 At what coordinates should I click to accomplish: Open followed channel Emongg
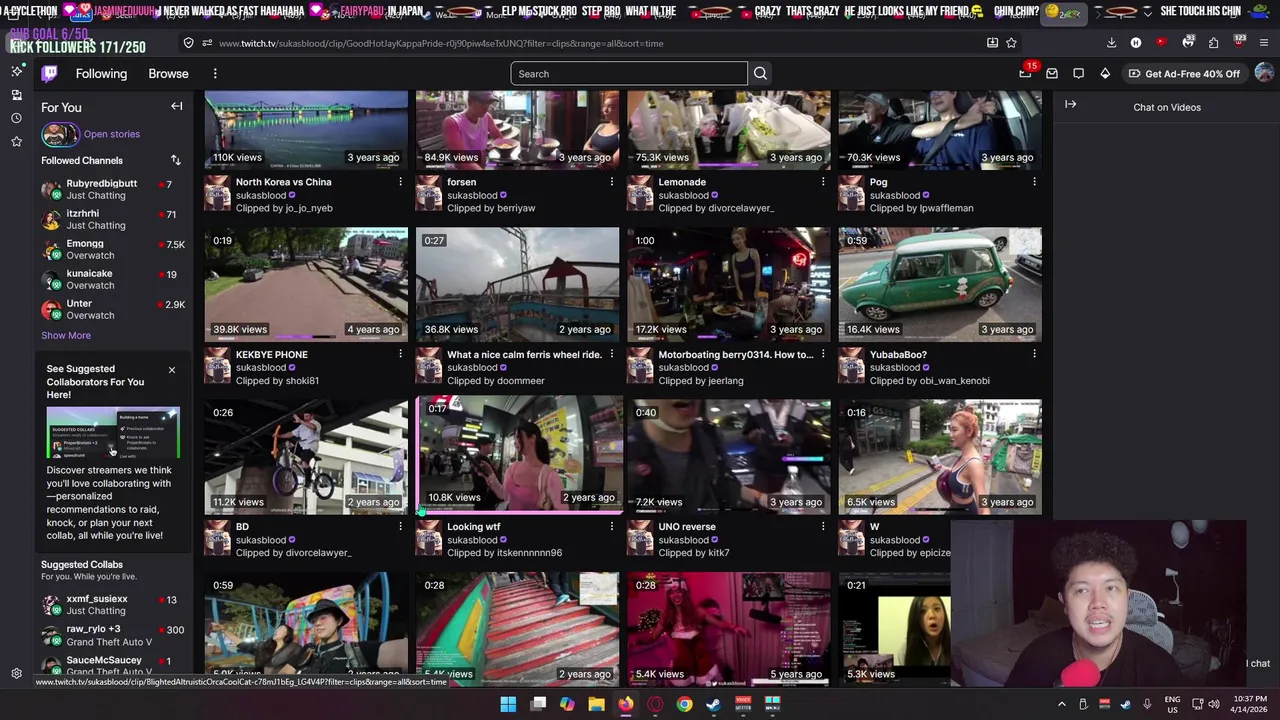112,249
